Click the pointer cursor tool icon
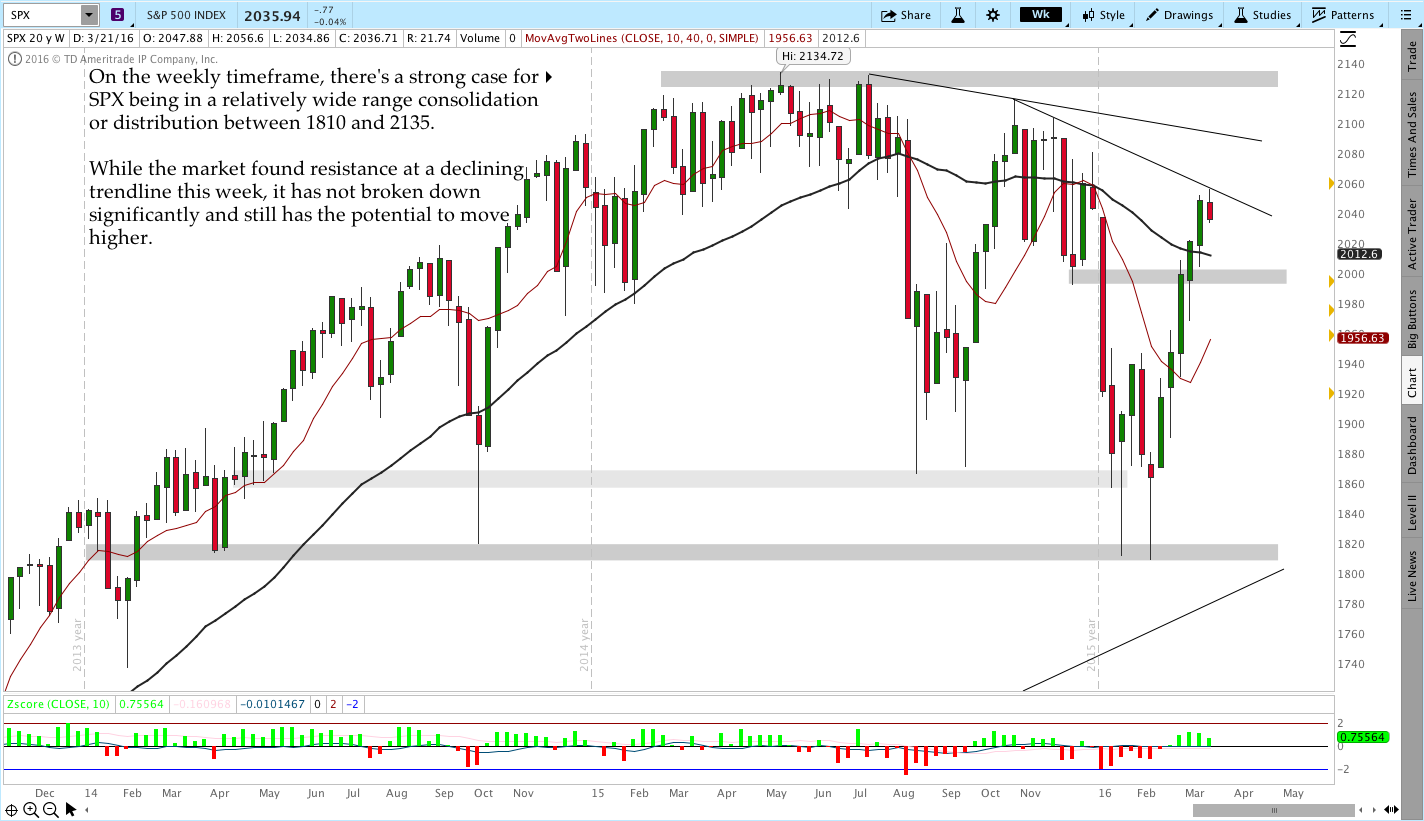 (72, 809)
